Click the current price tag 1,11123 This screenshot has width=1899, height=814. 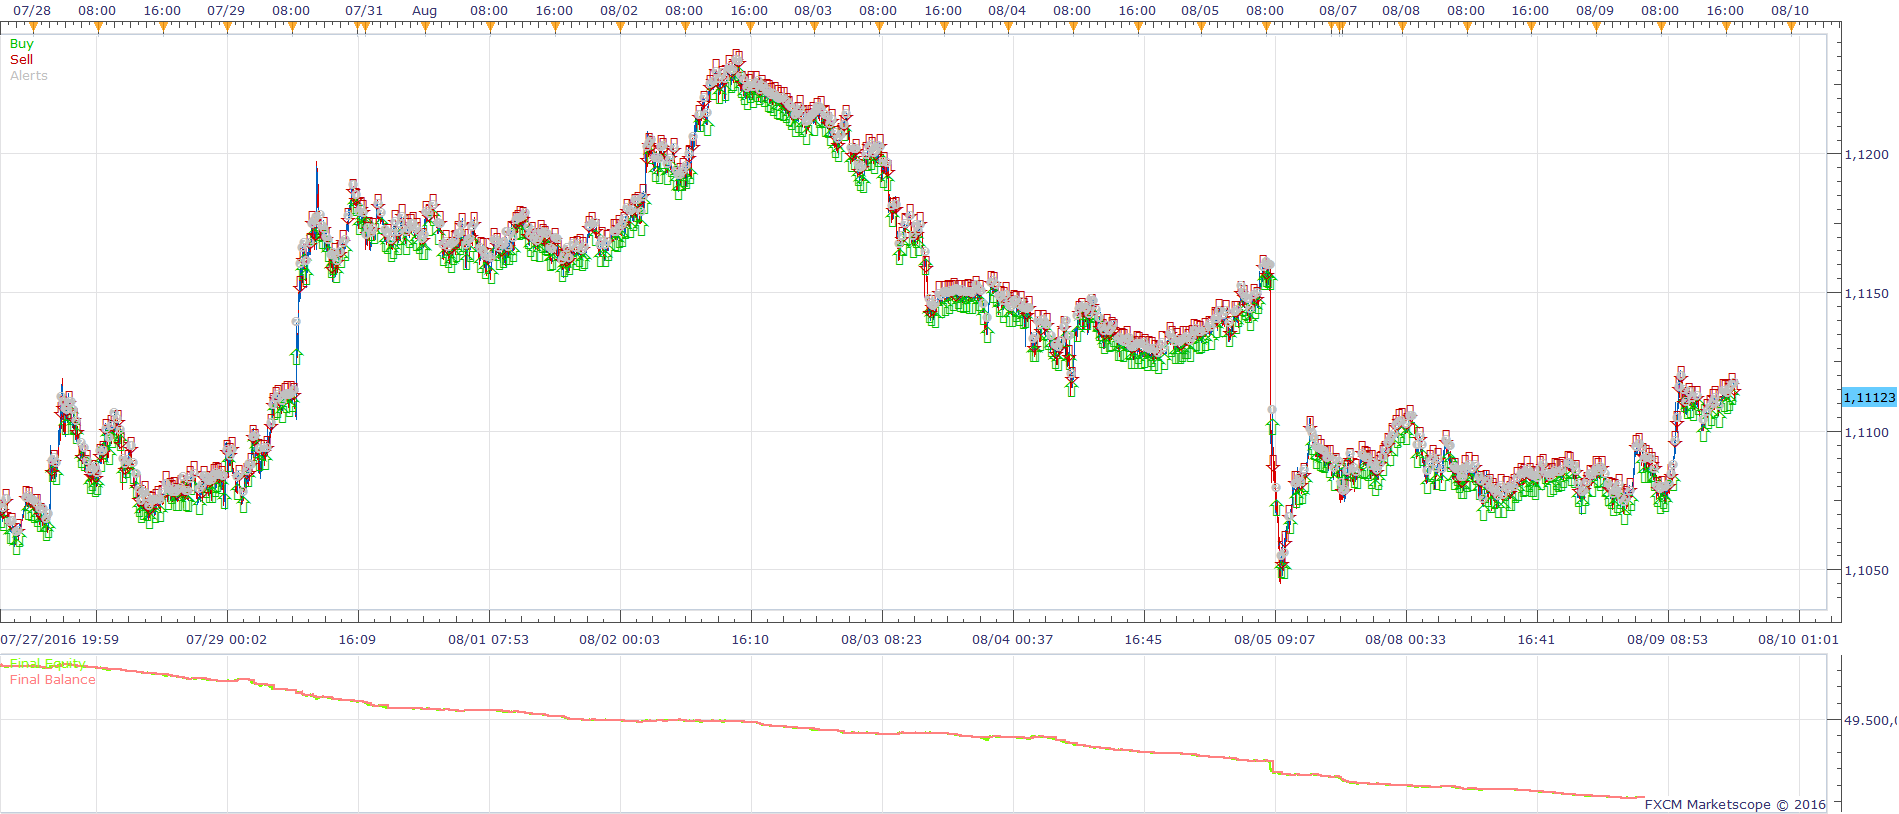pyautogui.click(x=1869, y=398)
